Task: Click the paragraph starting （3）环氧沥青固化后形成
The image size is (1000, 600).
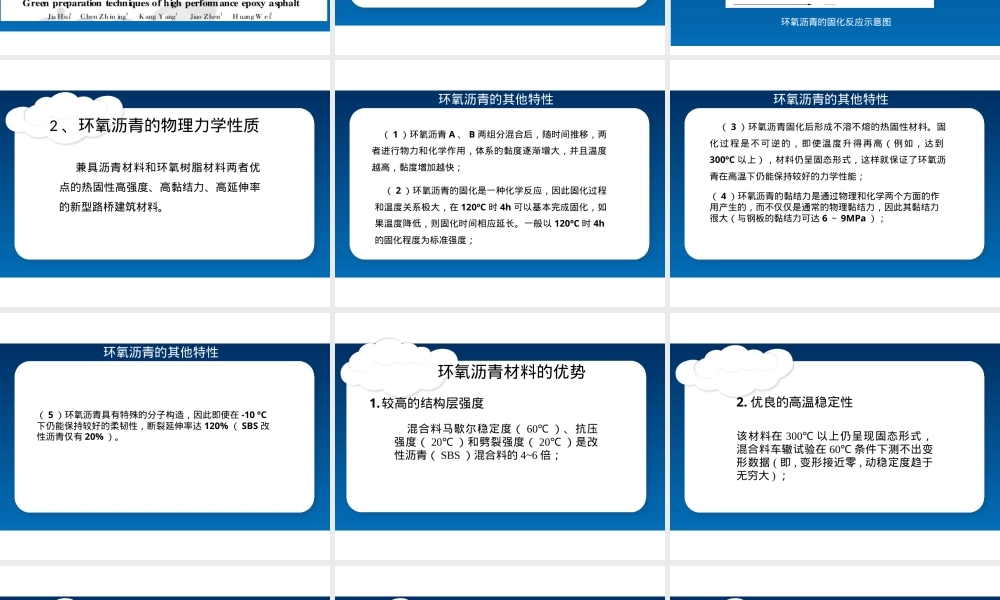Action: click(x=827, y=152)
